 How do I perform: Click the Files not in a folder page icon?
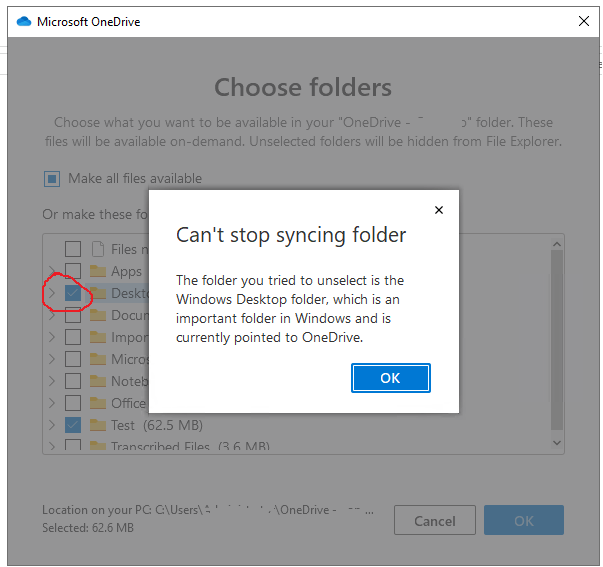(x=98, y=249)
